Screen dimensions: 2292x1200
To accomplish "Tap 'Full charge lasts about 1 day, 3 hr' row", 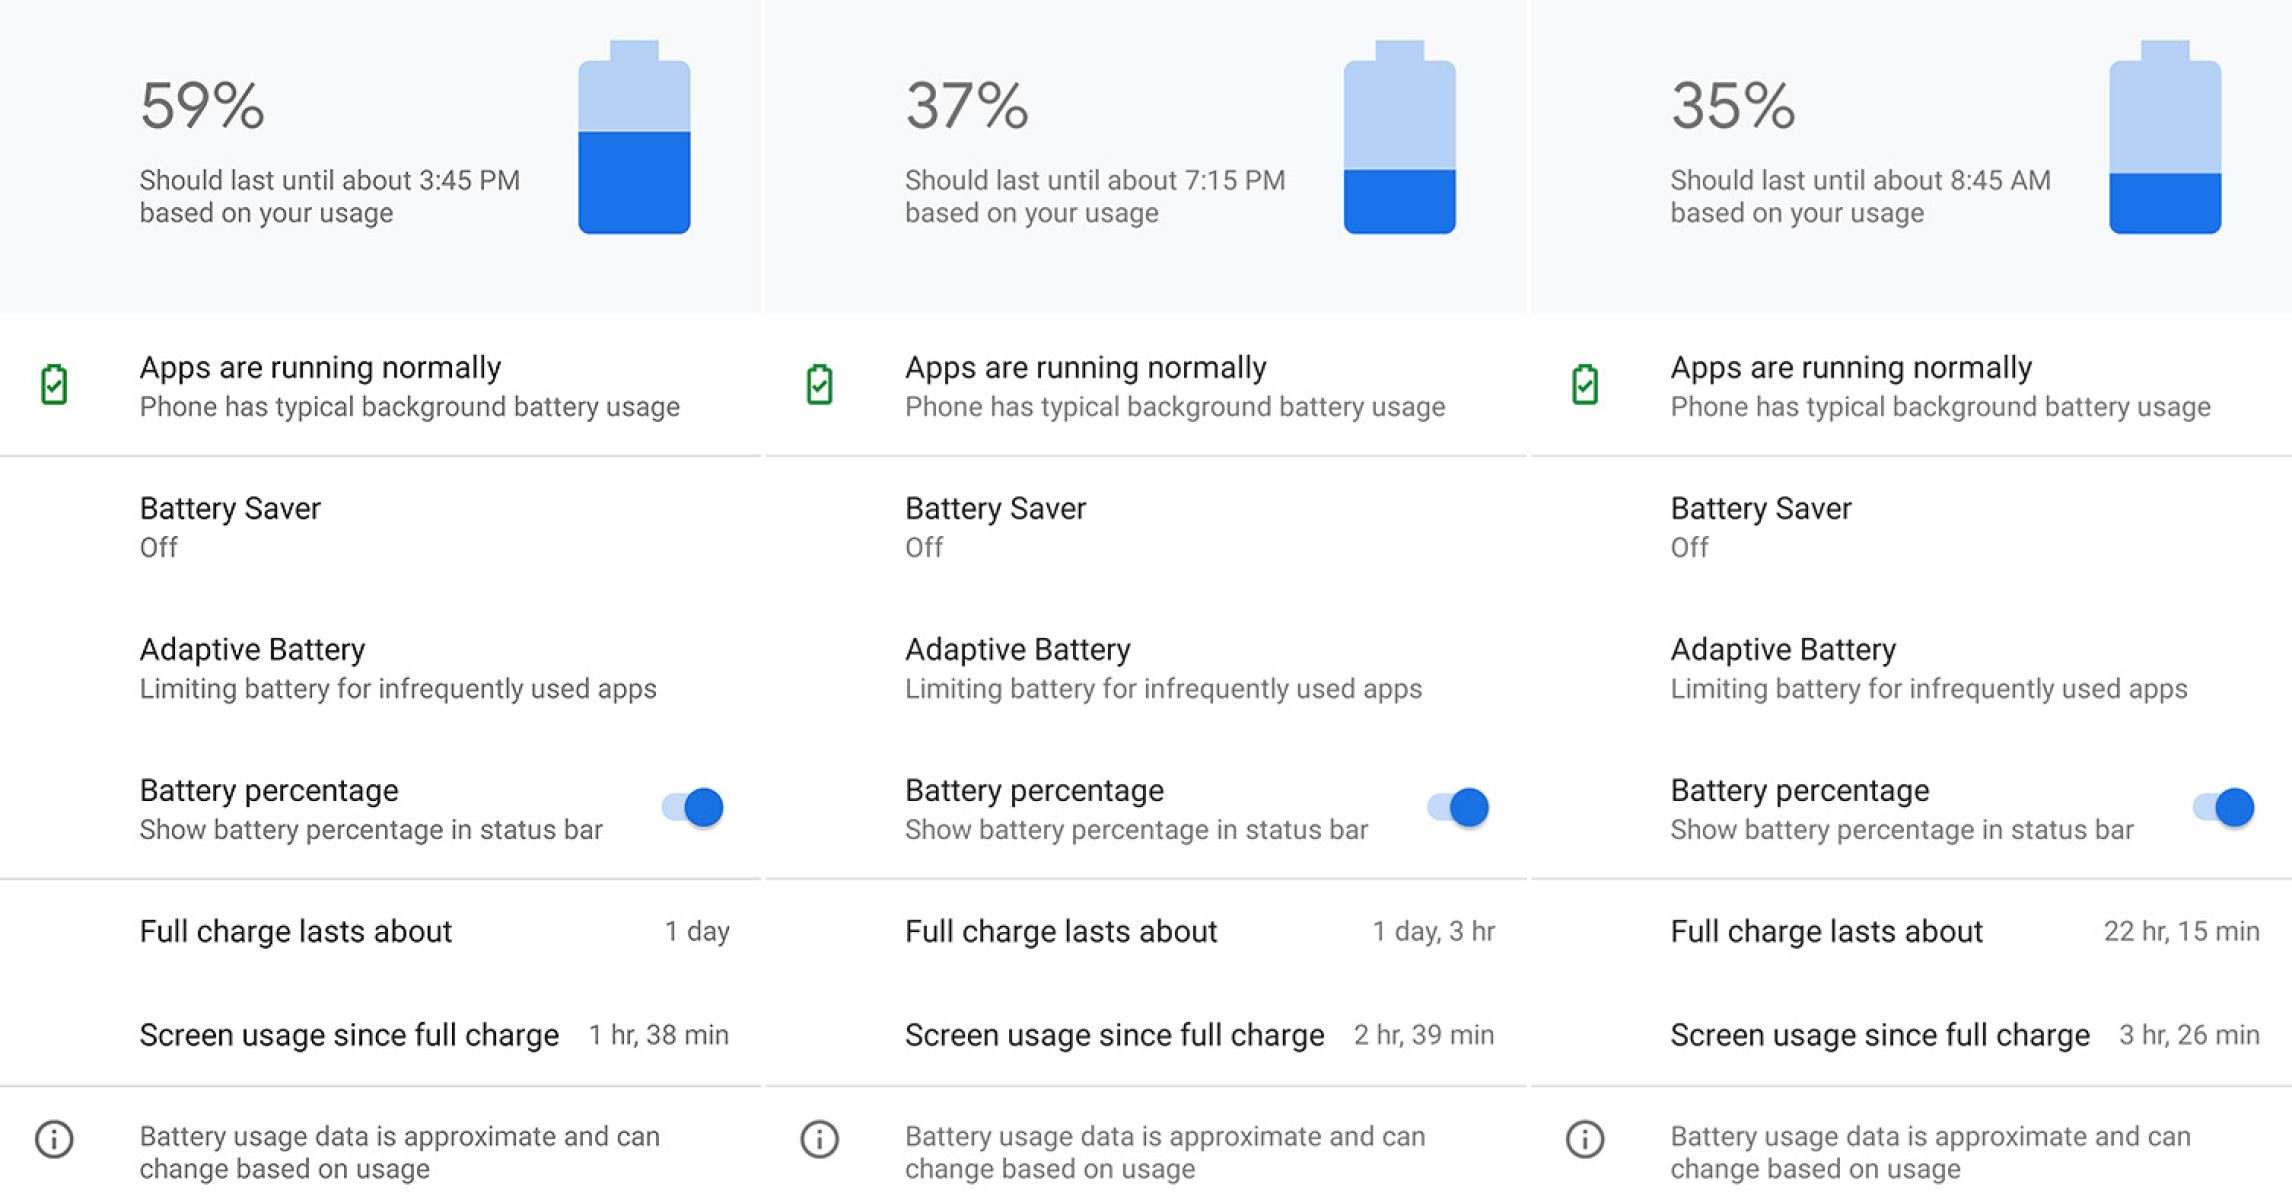I will point(1199,931).
